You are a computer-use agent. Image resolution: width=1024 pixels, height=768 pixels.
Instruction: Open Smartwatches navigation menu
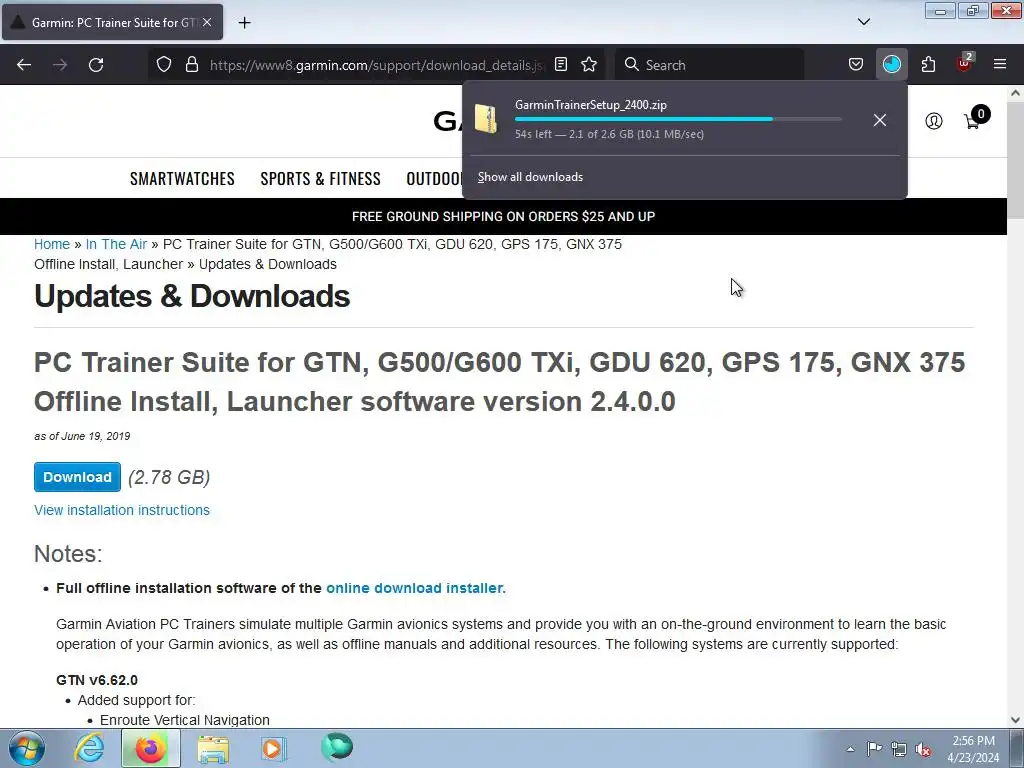182,178
